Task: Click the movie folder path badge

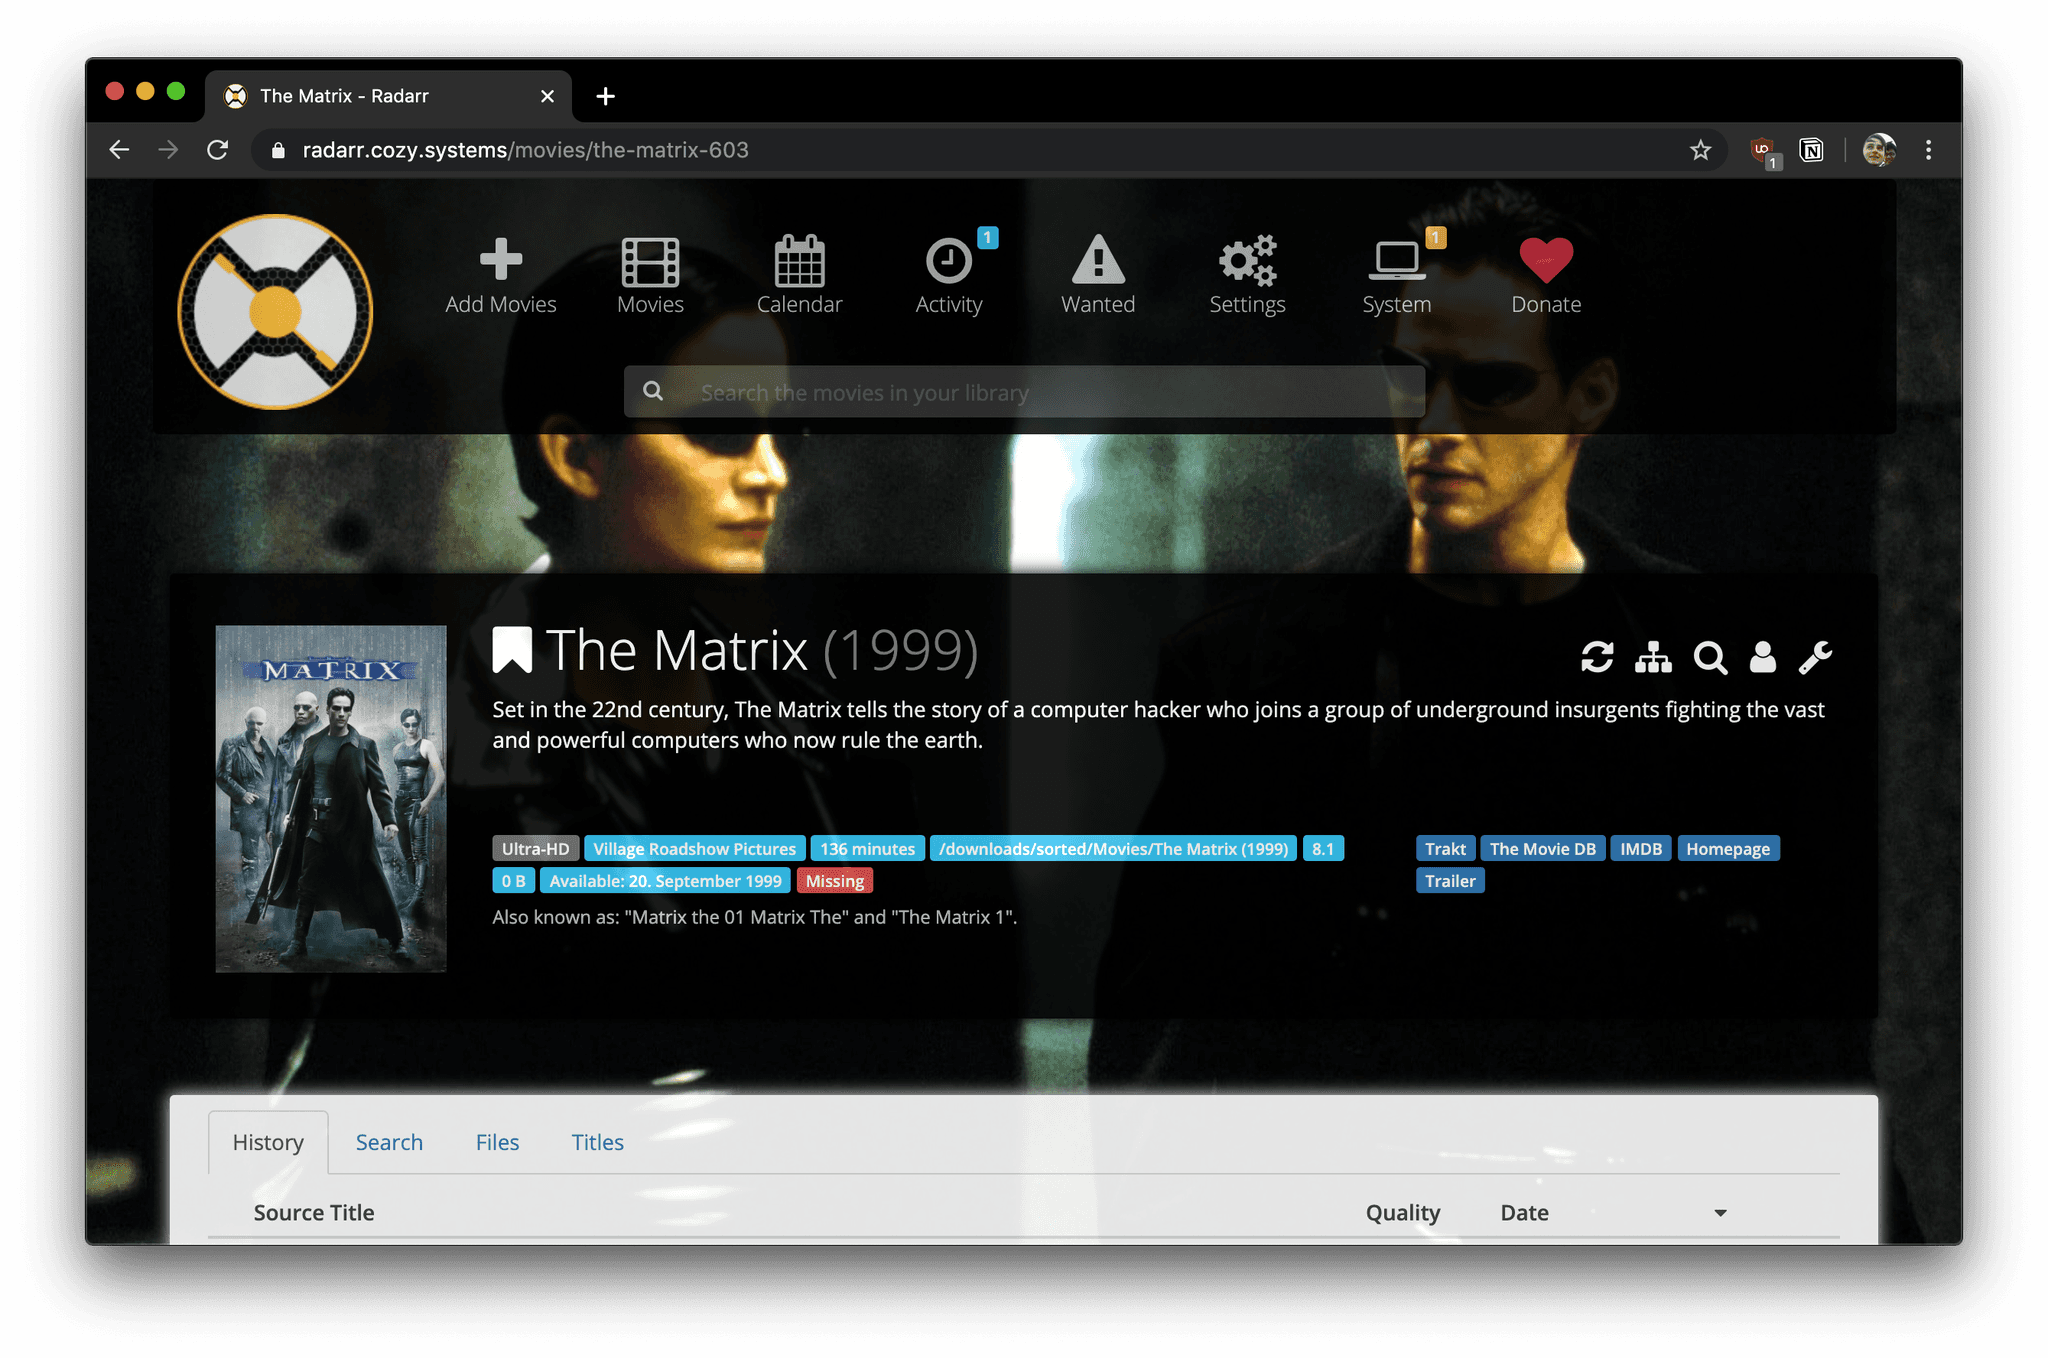Action: click(x=1113, y=848)
